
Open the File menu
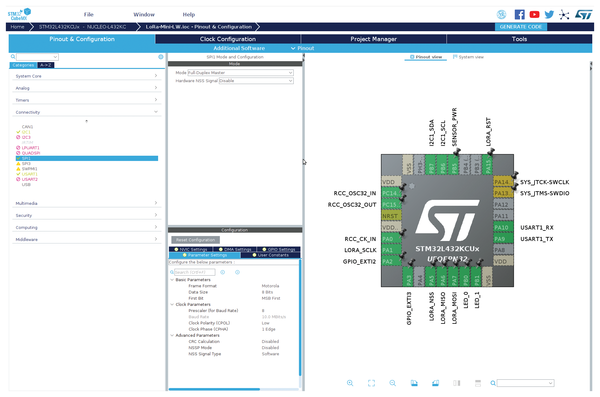point(89,15)
